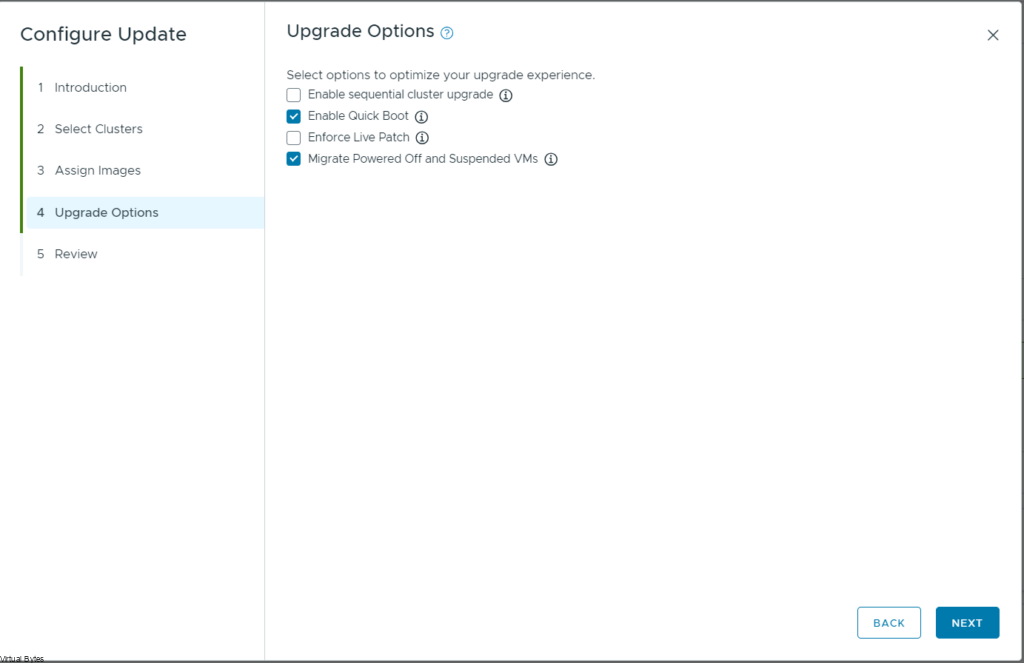
Task: Click info icon next to Enforce Live Patch
Action: point(422,138)
